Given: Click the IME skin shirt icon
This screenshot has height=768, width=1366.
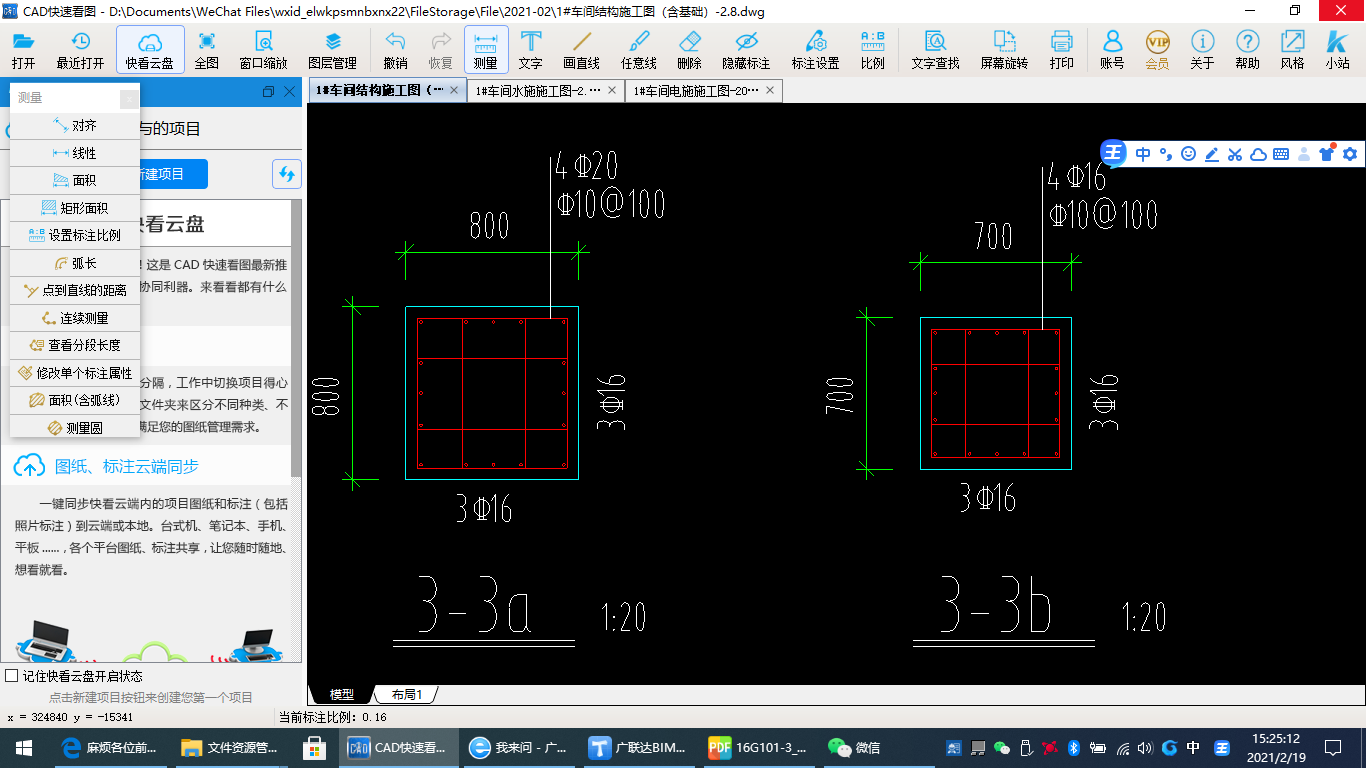Looking at the screenshot, I should [1327, 153].
